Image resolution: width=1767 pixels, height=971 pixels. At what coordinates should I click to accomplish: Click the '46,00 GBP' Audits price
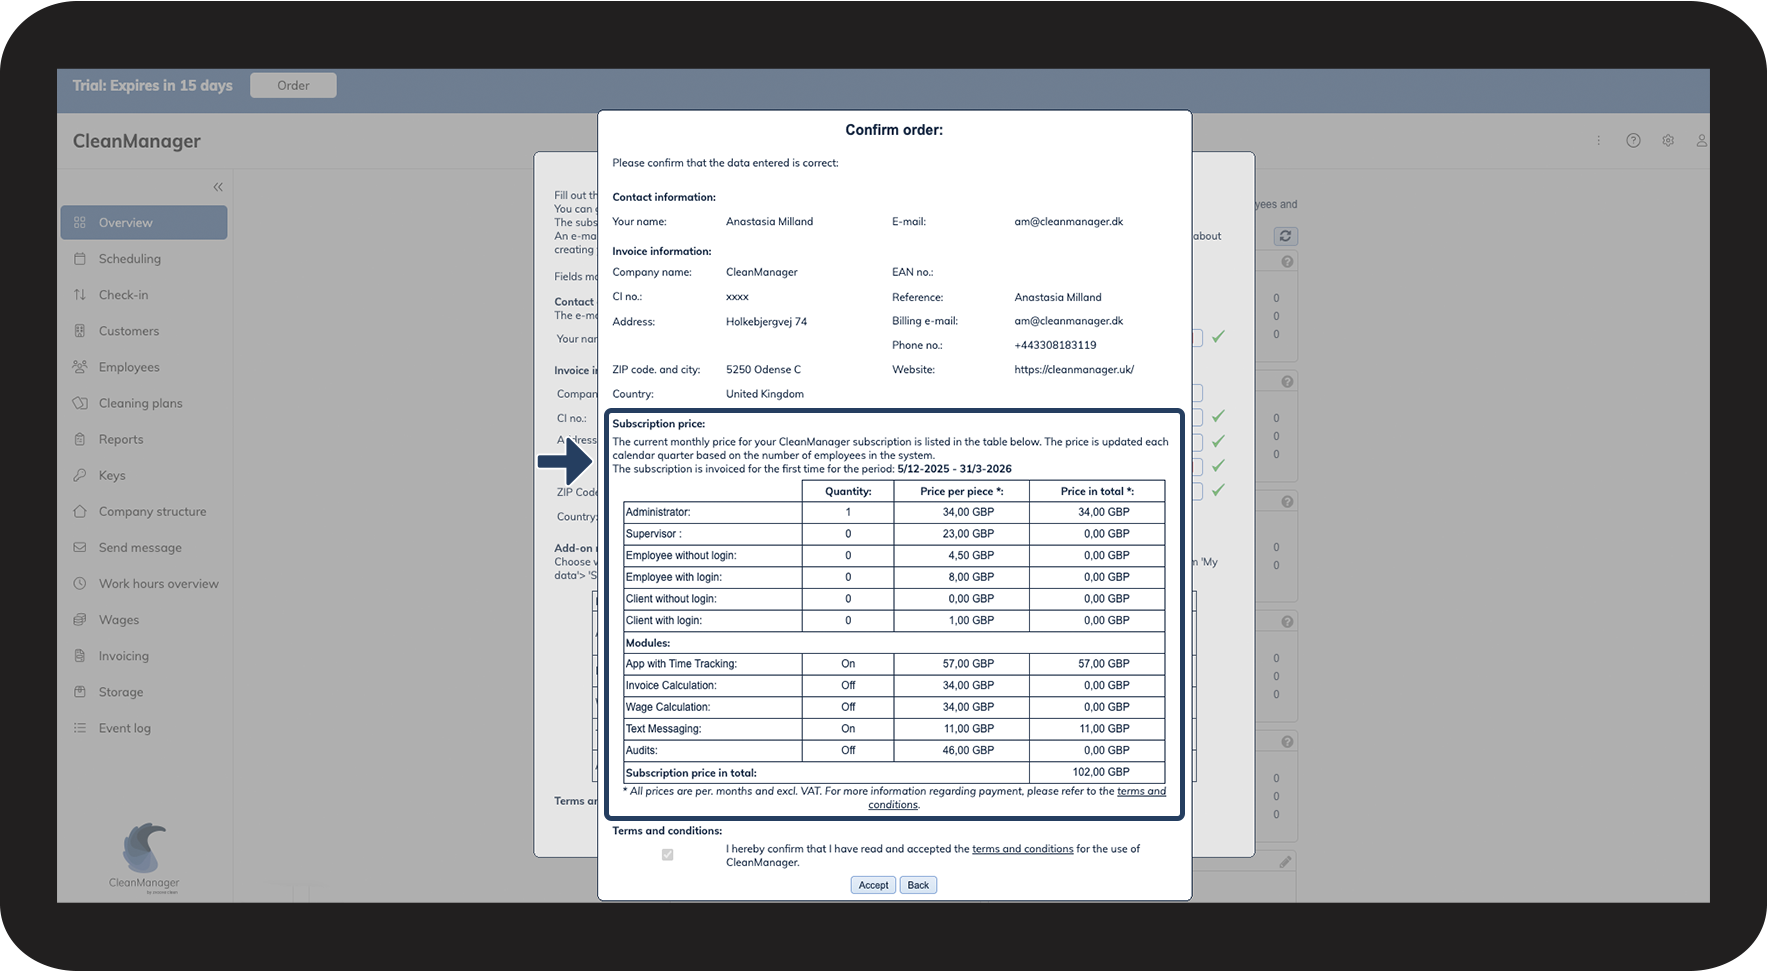(x=968, y=751)
